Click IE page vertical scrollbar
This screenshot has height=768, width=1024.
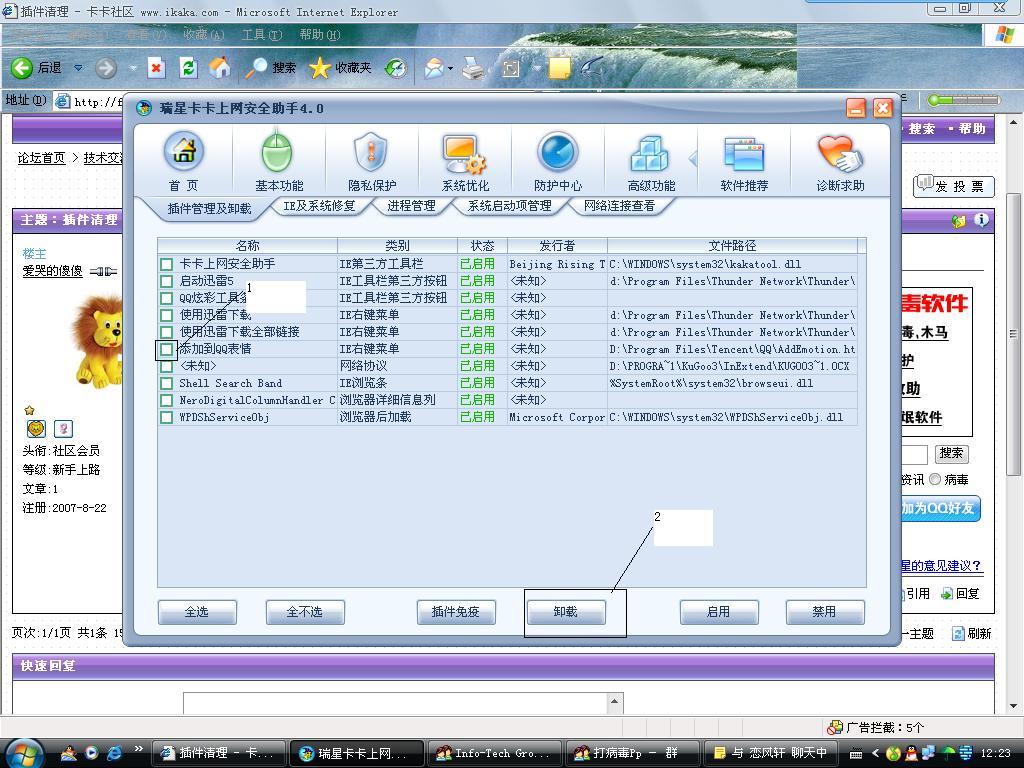tap(1013, 414)
